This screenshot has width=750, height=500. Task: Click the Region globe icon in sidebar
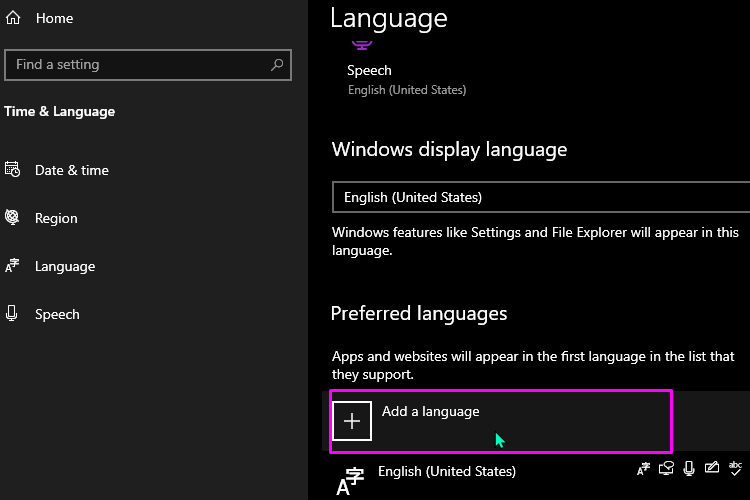tap(12, 217)
